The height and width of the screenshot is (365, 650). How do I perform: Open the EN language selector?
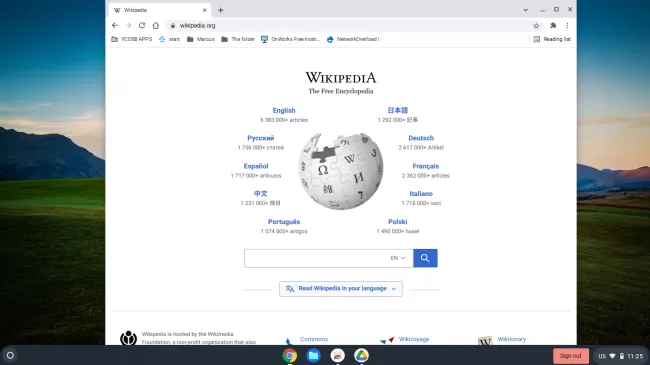point(398,258)
